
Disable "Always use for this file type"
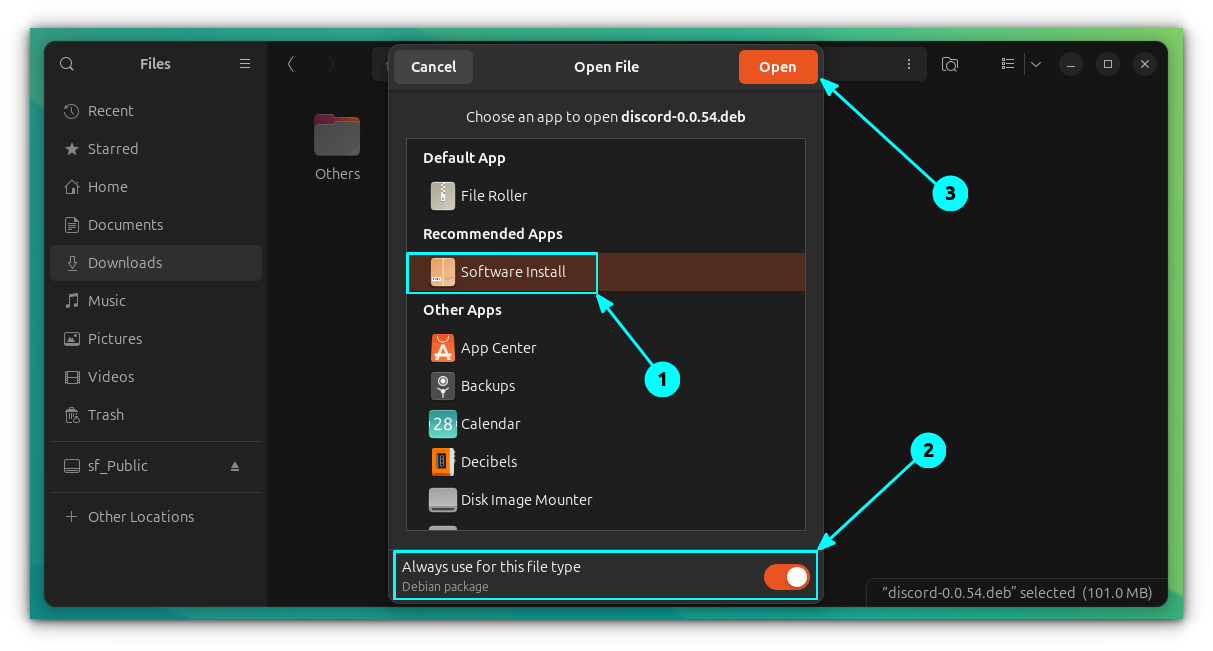click(786, 576)
